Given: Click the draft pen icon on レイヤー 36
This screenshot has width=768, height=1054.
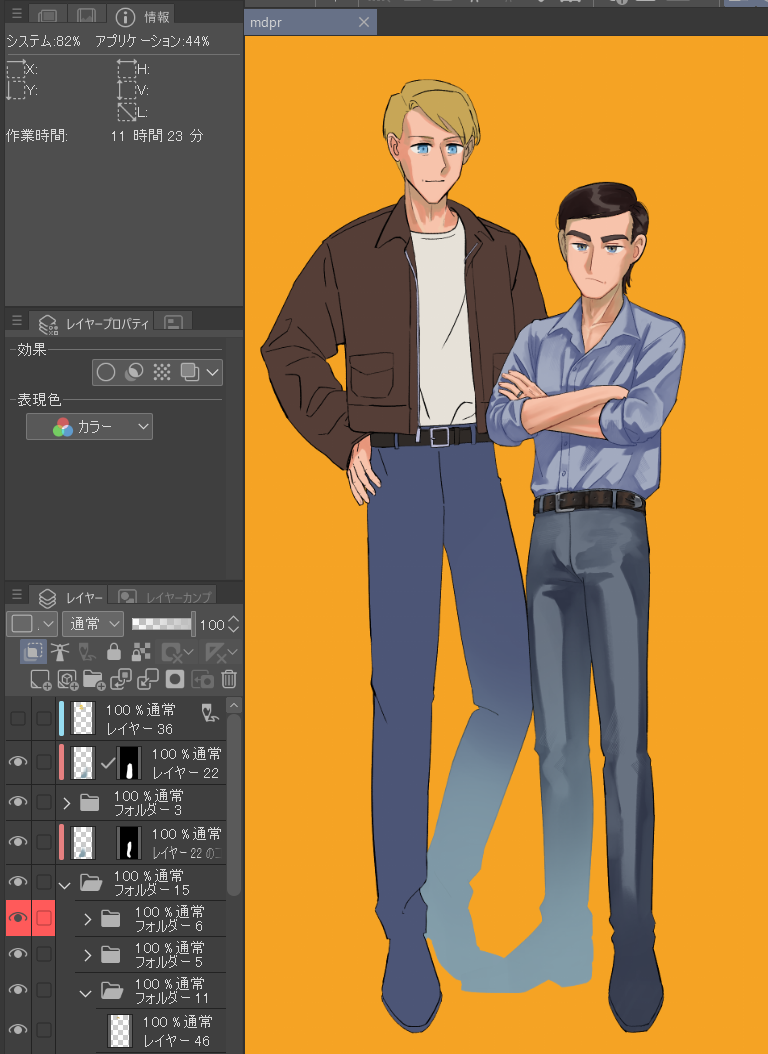Looking at the screenshot, I should (x=211, y=713).
